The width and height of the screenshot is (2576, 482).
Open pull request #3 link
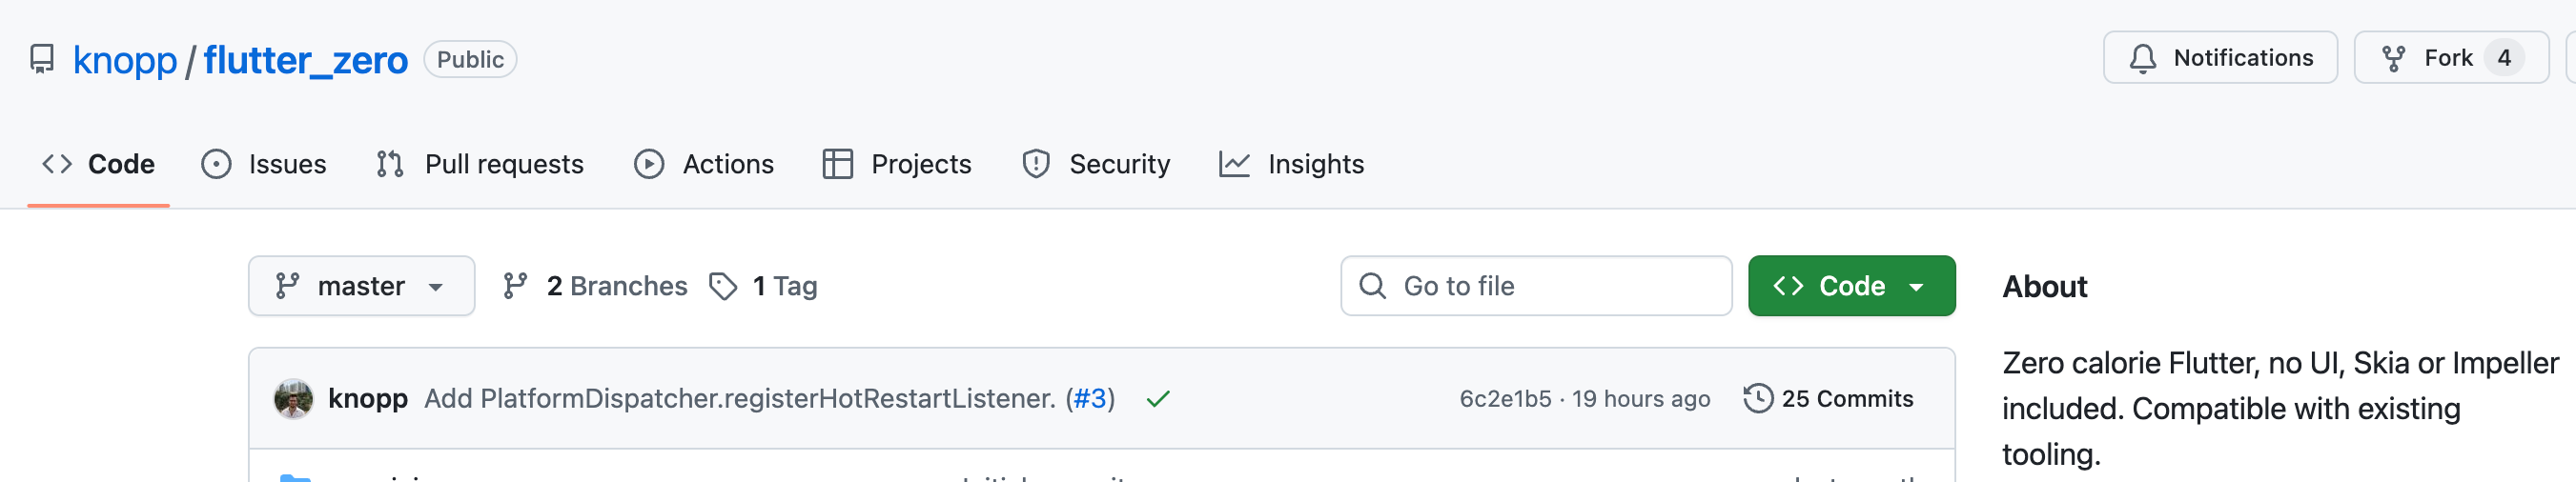1090,399
